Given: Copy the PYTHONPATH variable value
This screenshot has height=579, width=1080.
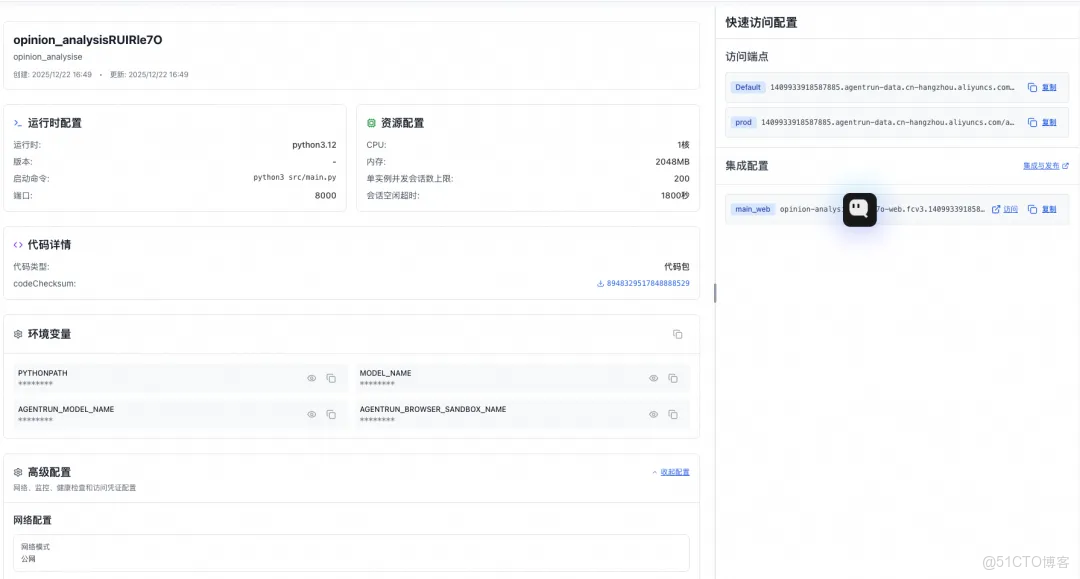Looking at the screenshot, I should 332,378.
